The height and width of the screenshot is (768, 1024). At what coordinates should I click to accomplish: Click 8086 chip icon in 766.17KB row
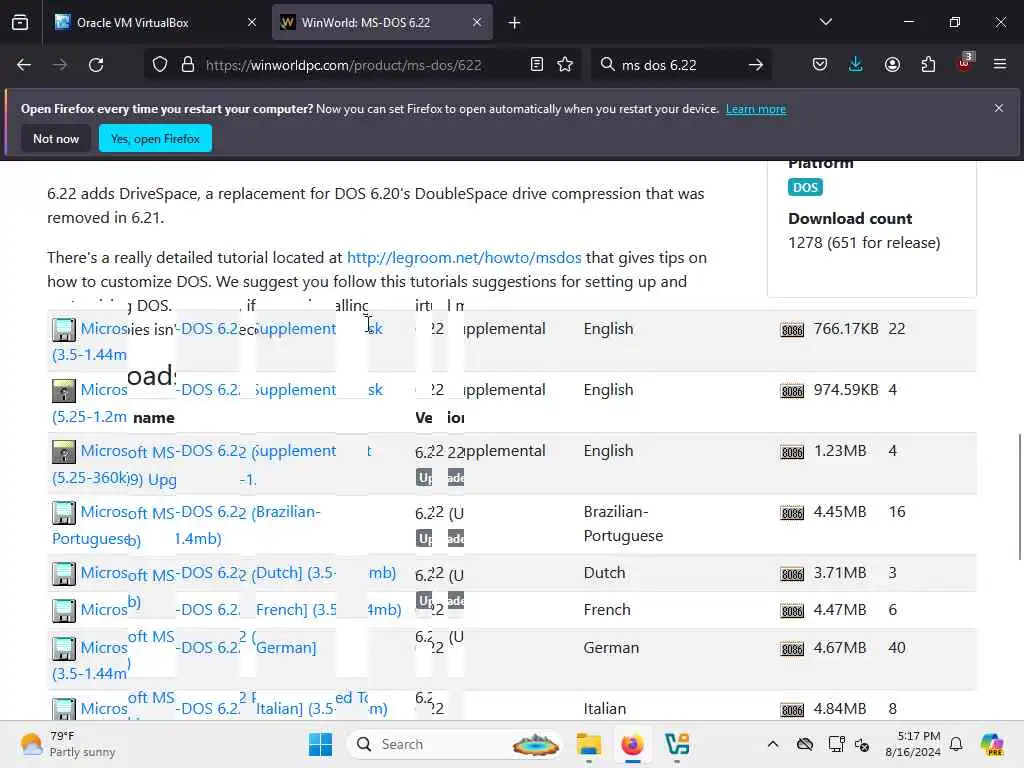point(792,330)
